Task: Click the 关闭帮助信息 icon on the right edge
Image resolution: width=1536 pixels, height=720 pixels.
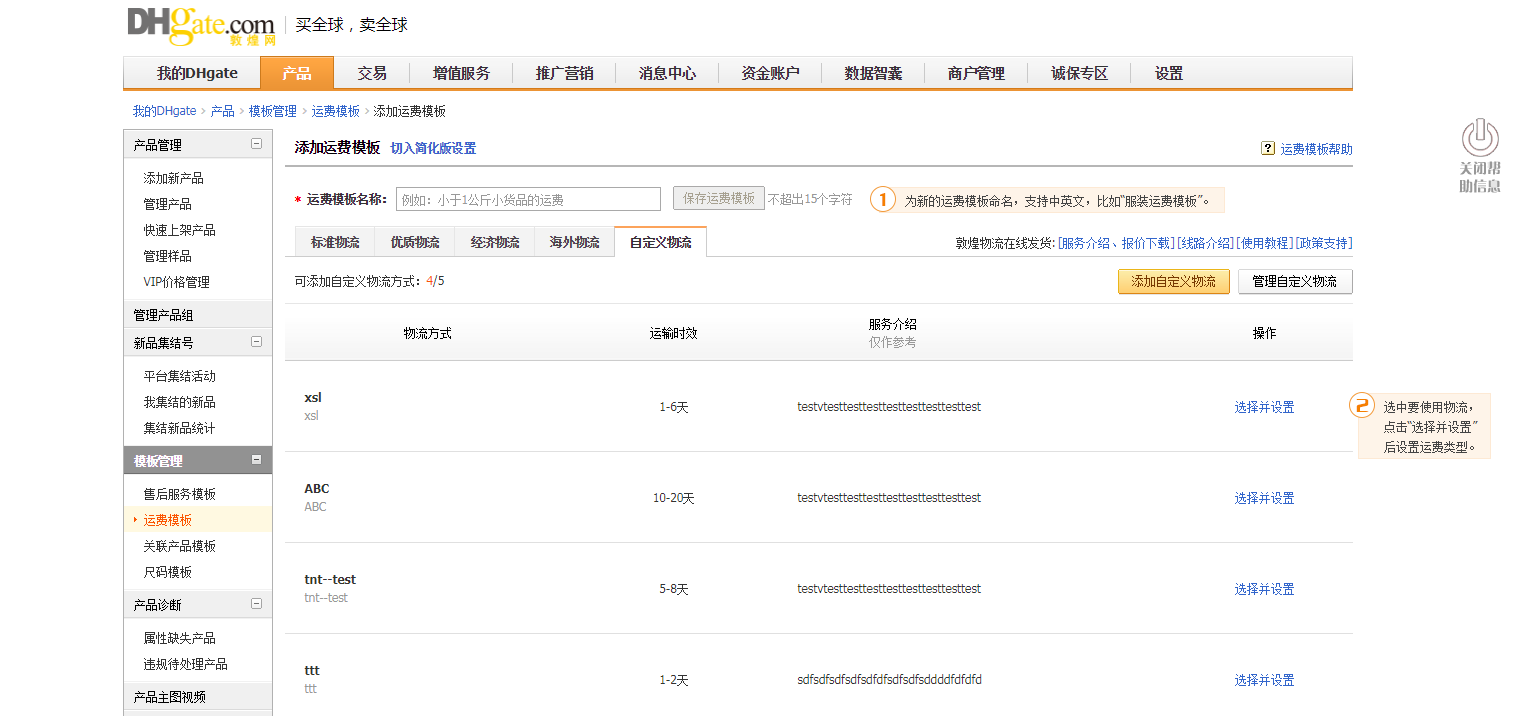Action: click(1479, 140)
